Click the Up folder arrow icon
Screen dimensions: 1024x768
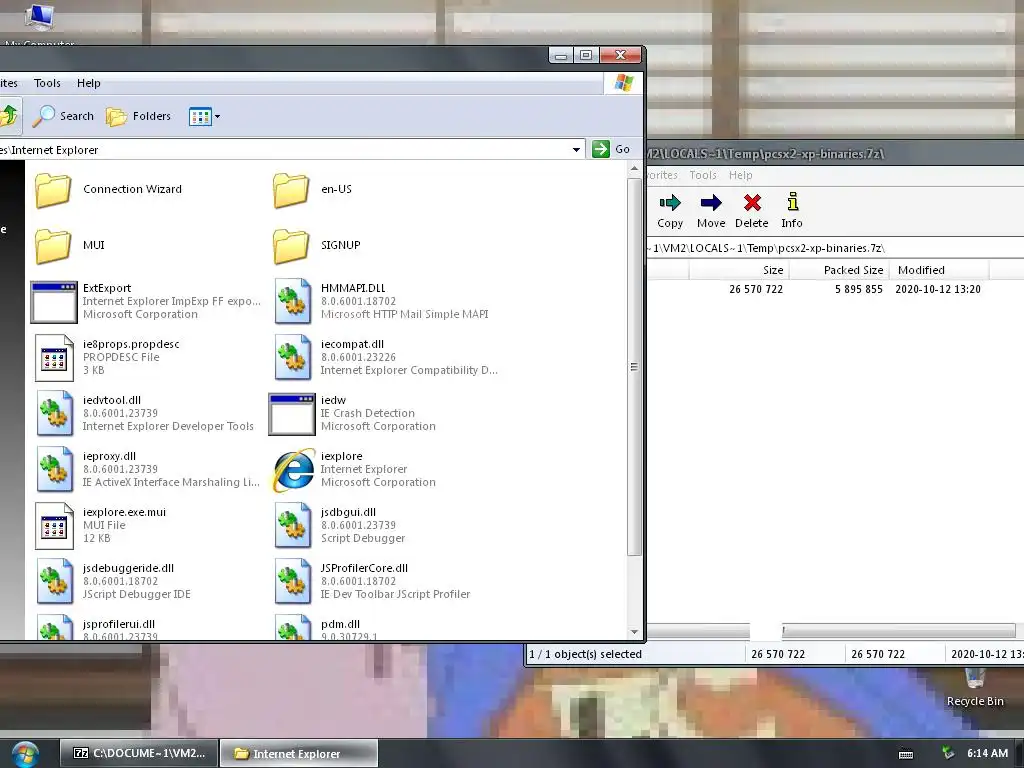tap(9, 116)
